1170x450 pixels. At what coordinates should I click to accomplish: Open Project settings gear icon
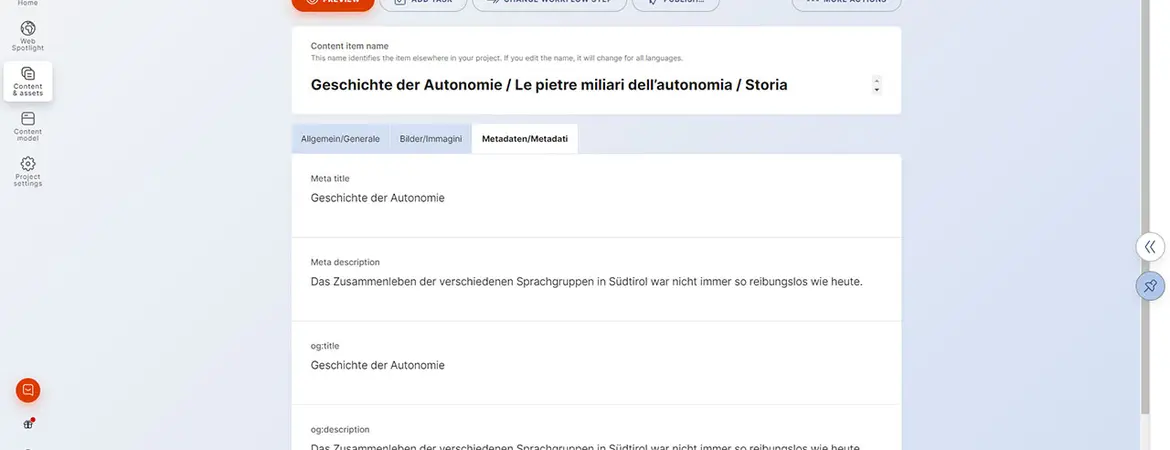pos(28,170)
